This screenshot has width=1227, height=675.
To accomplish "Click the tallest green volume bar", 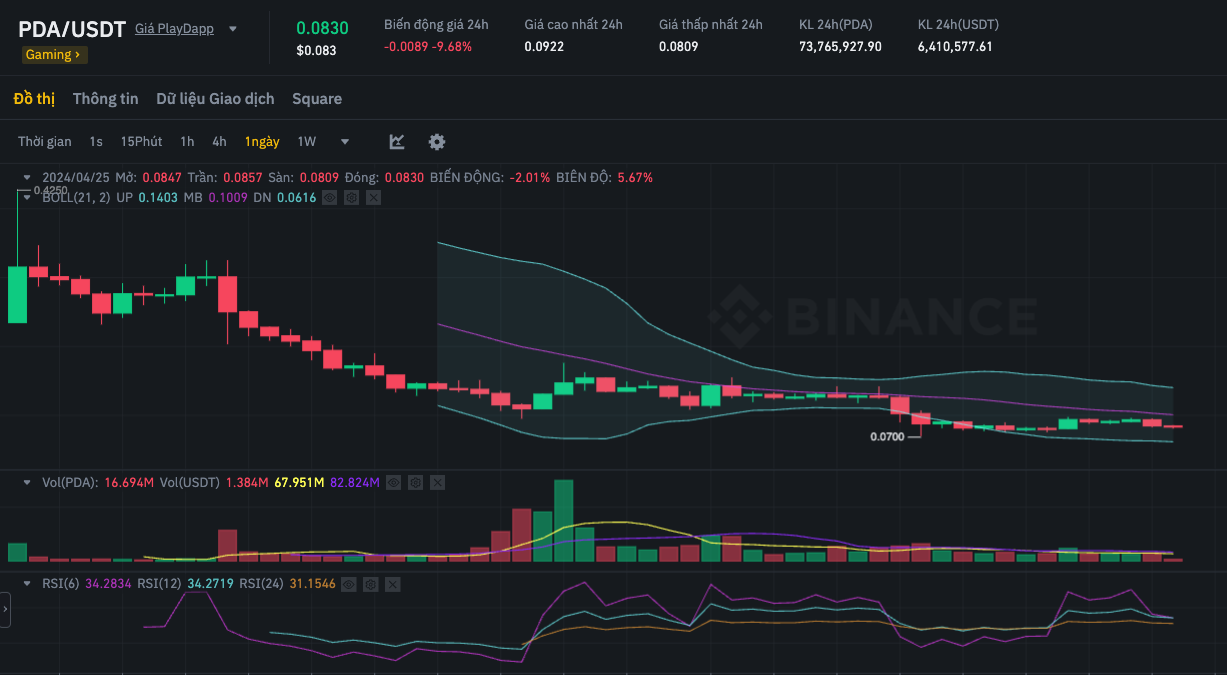I will click(x=563, y=520).
